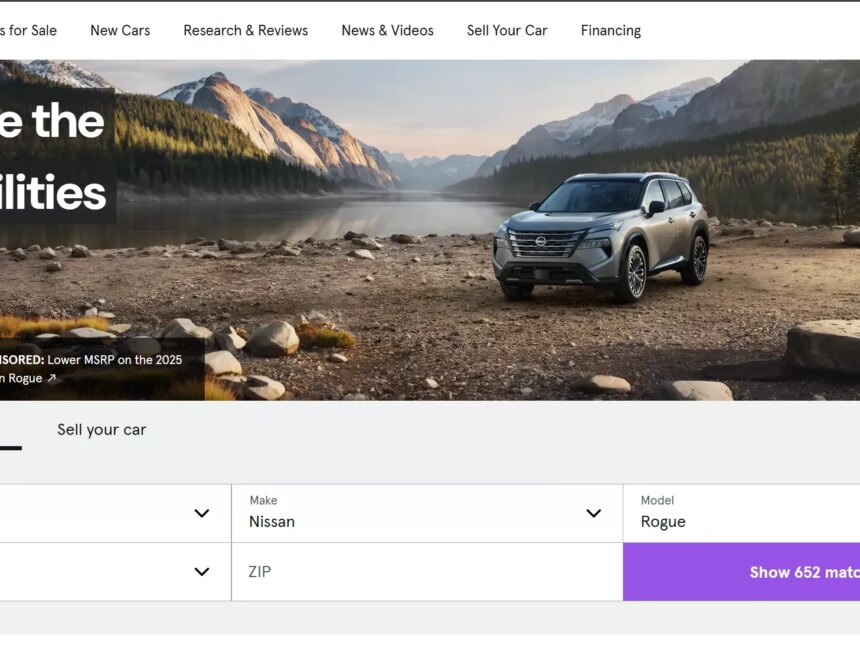This screenshot has width=860, height=655.
Task: Open the Model dropdown showing Rogue
Action: (740, 513)
